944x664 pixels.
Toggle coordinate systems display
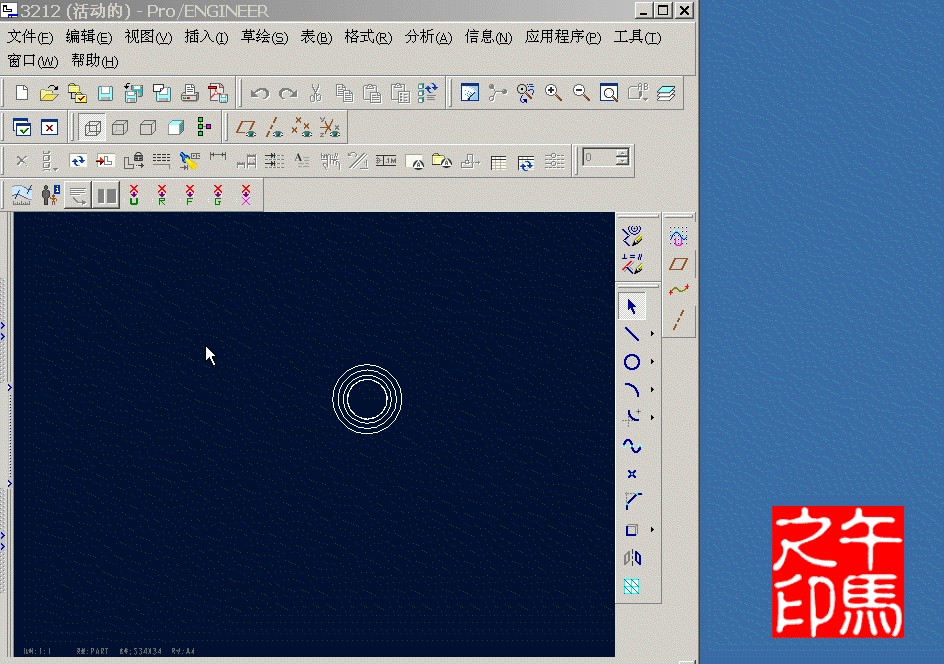[330, 128]
